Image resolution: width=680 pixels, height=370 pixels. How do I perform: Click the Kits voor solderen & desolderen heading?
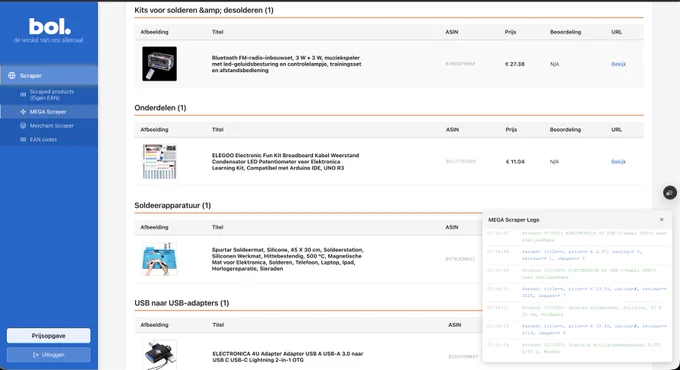[204, 10]
